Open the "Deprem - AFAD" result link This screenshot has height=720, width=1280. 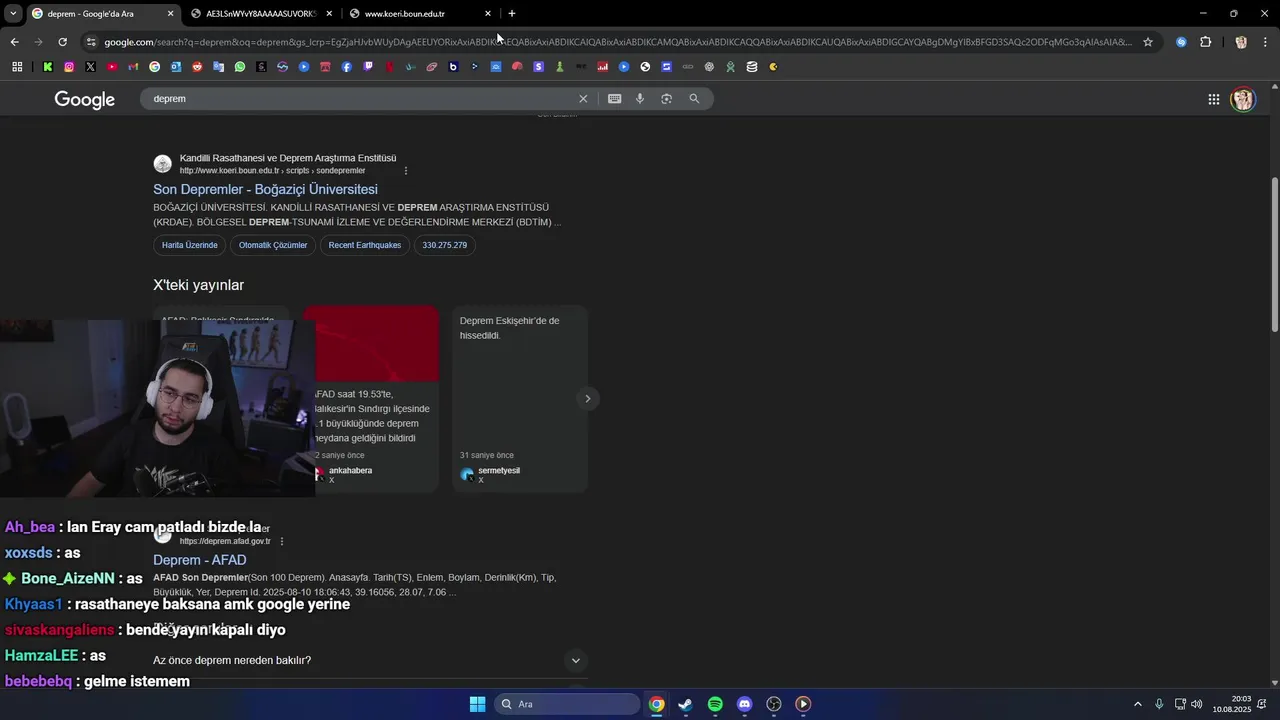click(199, 560)
